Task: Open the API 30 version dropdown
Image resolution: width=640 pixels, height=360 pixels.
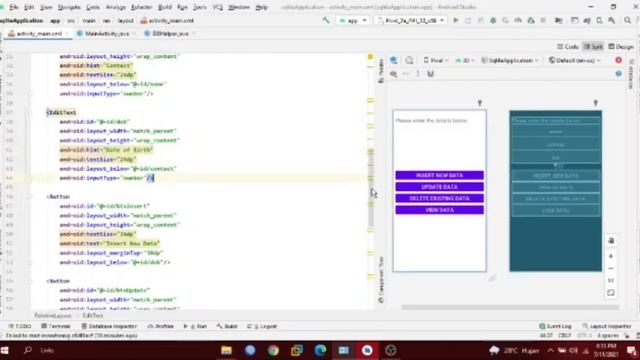Action: 465,60
